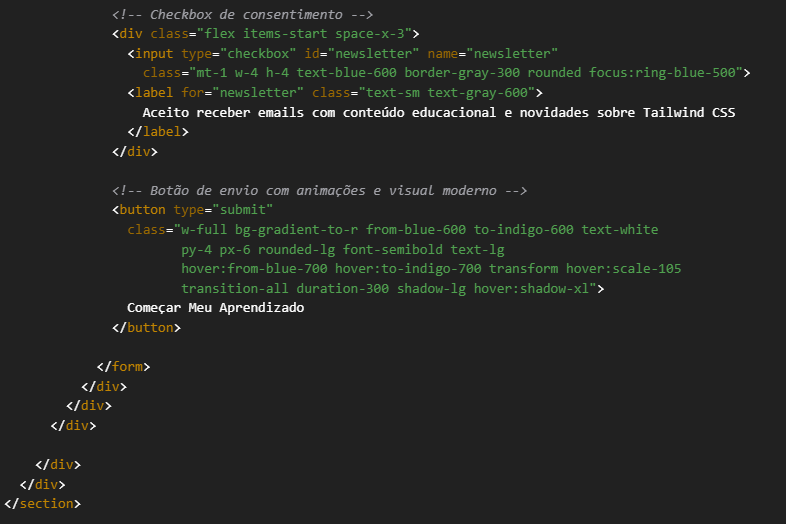Click the 'Começar Meu Aprendizado' button text
786x524 pixels.
216,308
